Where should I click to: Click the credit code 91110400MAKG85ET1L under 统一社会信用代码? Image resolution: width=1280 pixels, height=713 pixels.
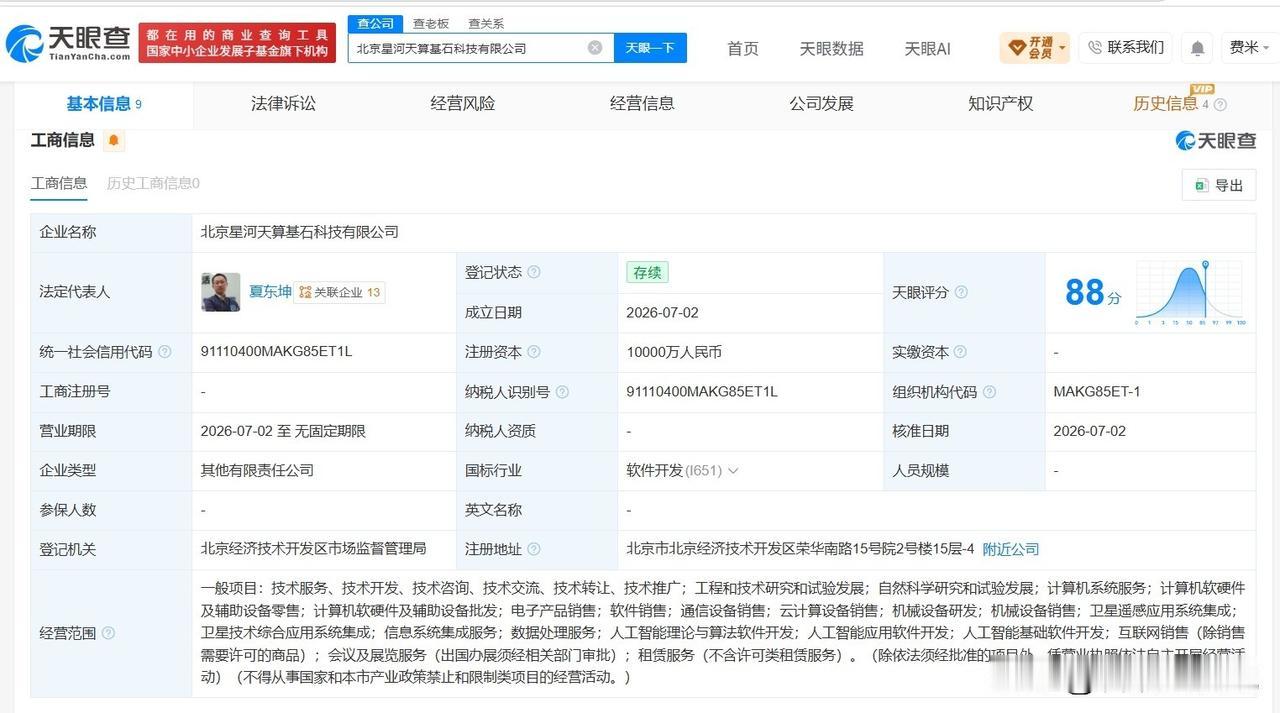(x=277, y=352)
